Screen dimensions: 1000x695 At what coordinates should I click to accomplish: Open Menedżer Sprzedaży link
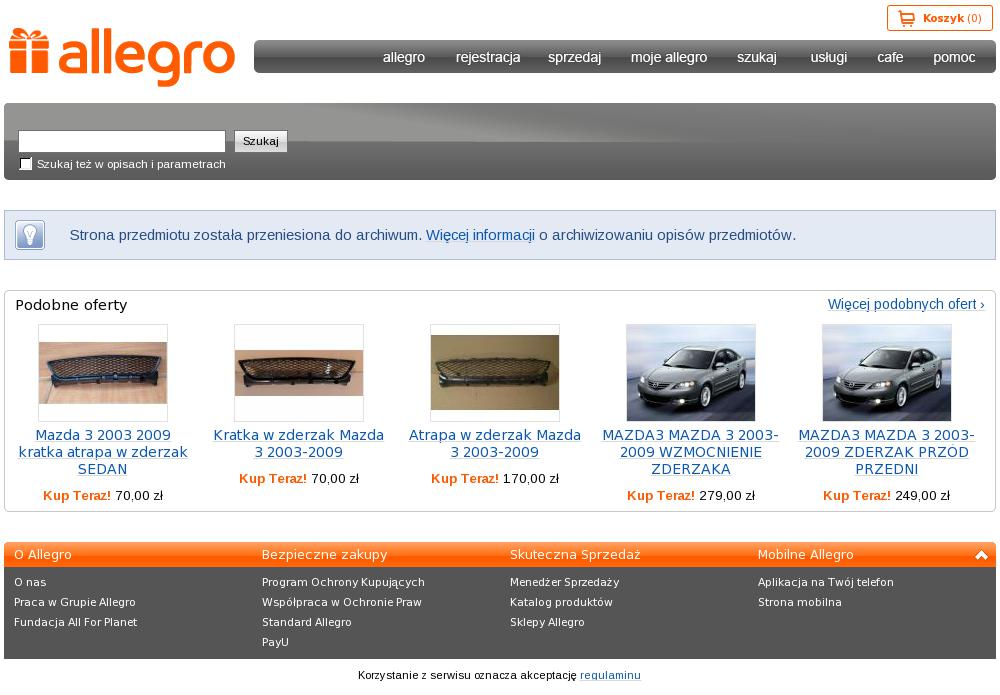(x=564, y=582)
